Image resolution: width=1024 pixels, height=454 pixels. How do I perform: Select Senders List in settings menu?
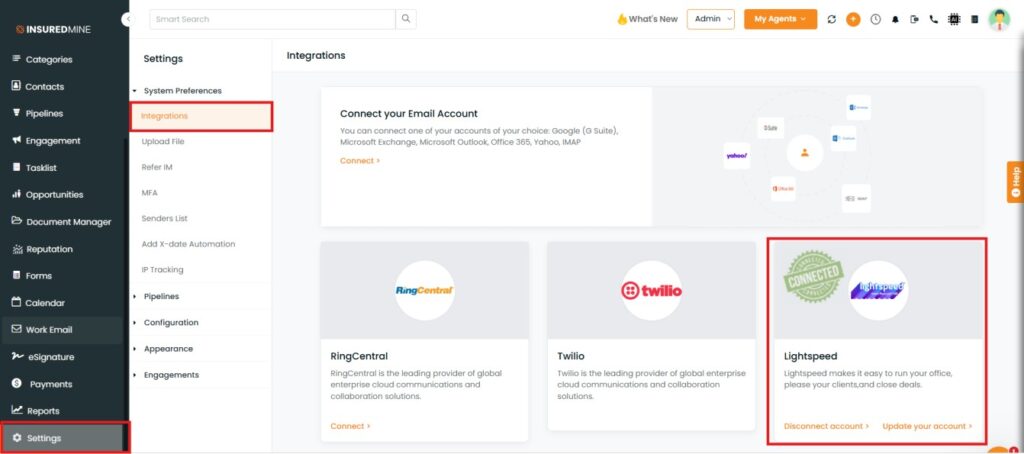coord(165,218)
